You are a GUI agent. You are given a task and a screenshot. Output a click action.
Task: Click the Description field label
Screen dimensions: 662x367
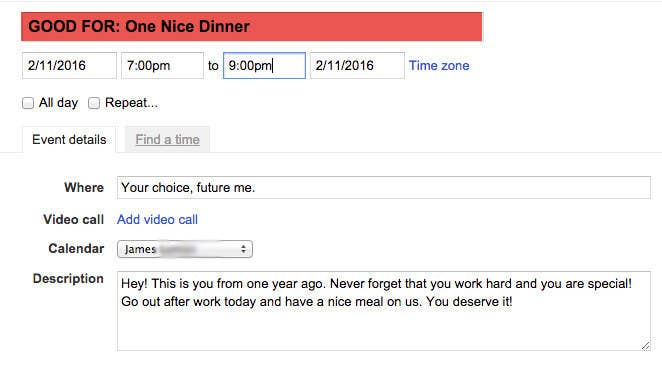68,279
